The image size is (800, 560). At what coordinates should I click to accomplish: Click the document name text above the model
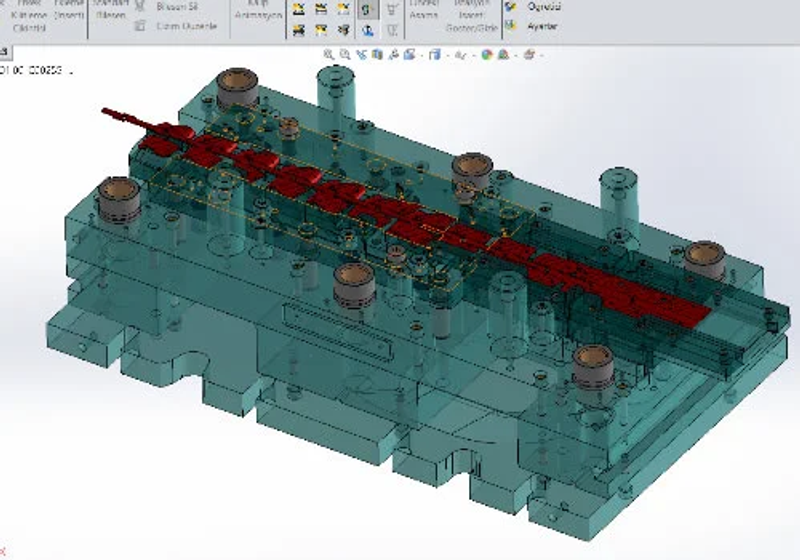tap(36, 70)
